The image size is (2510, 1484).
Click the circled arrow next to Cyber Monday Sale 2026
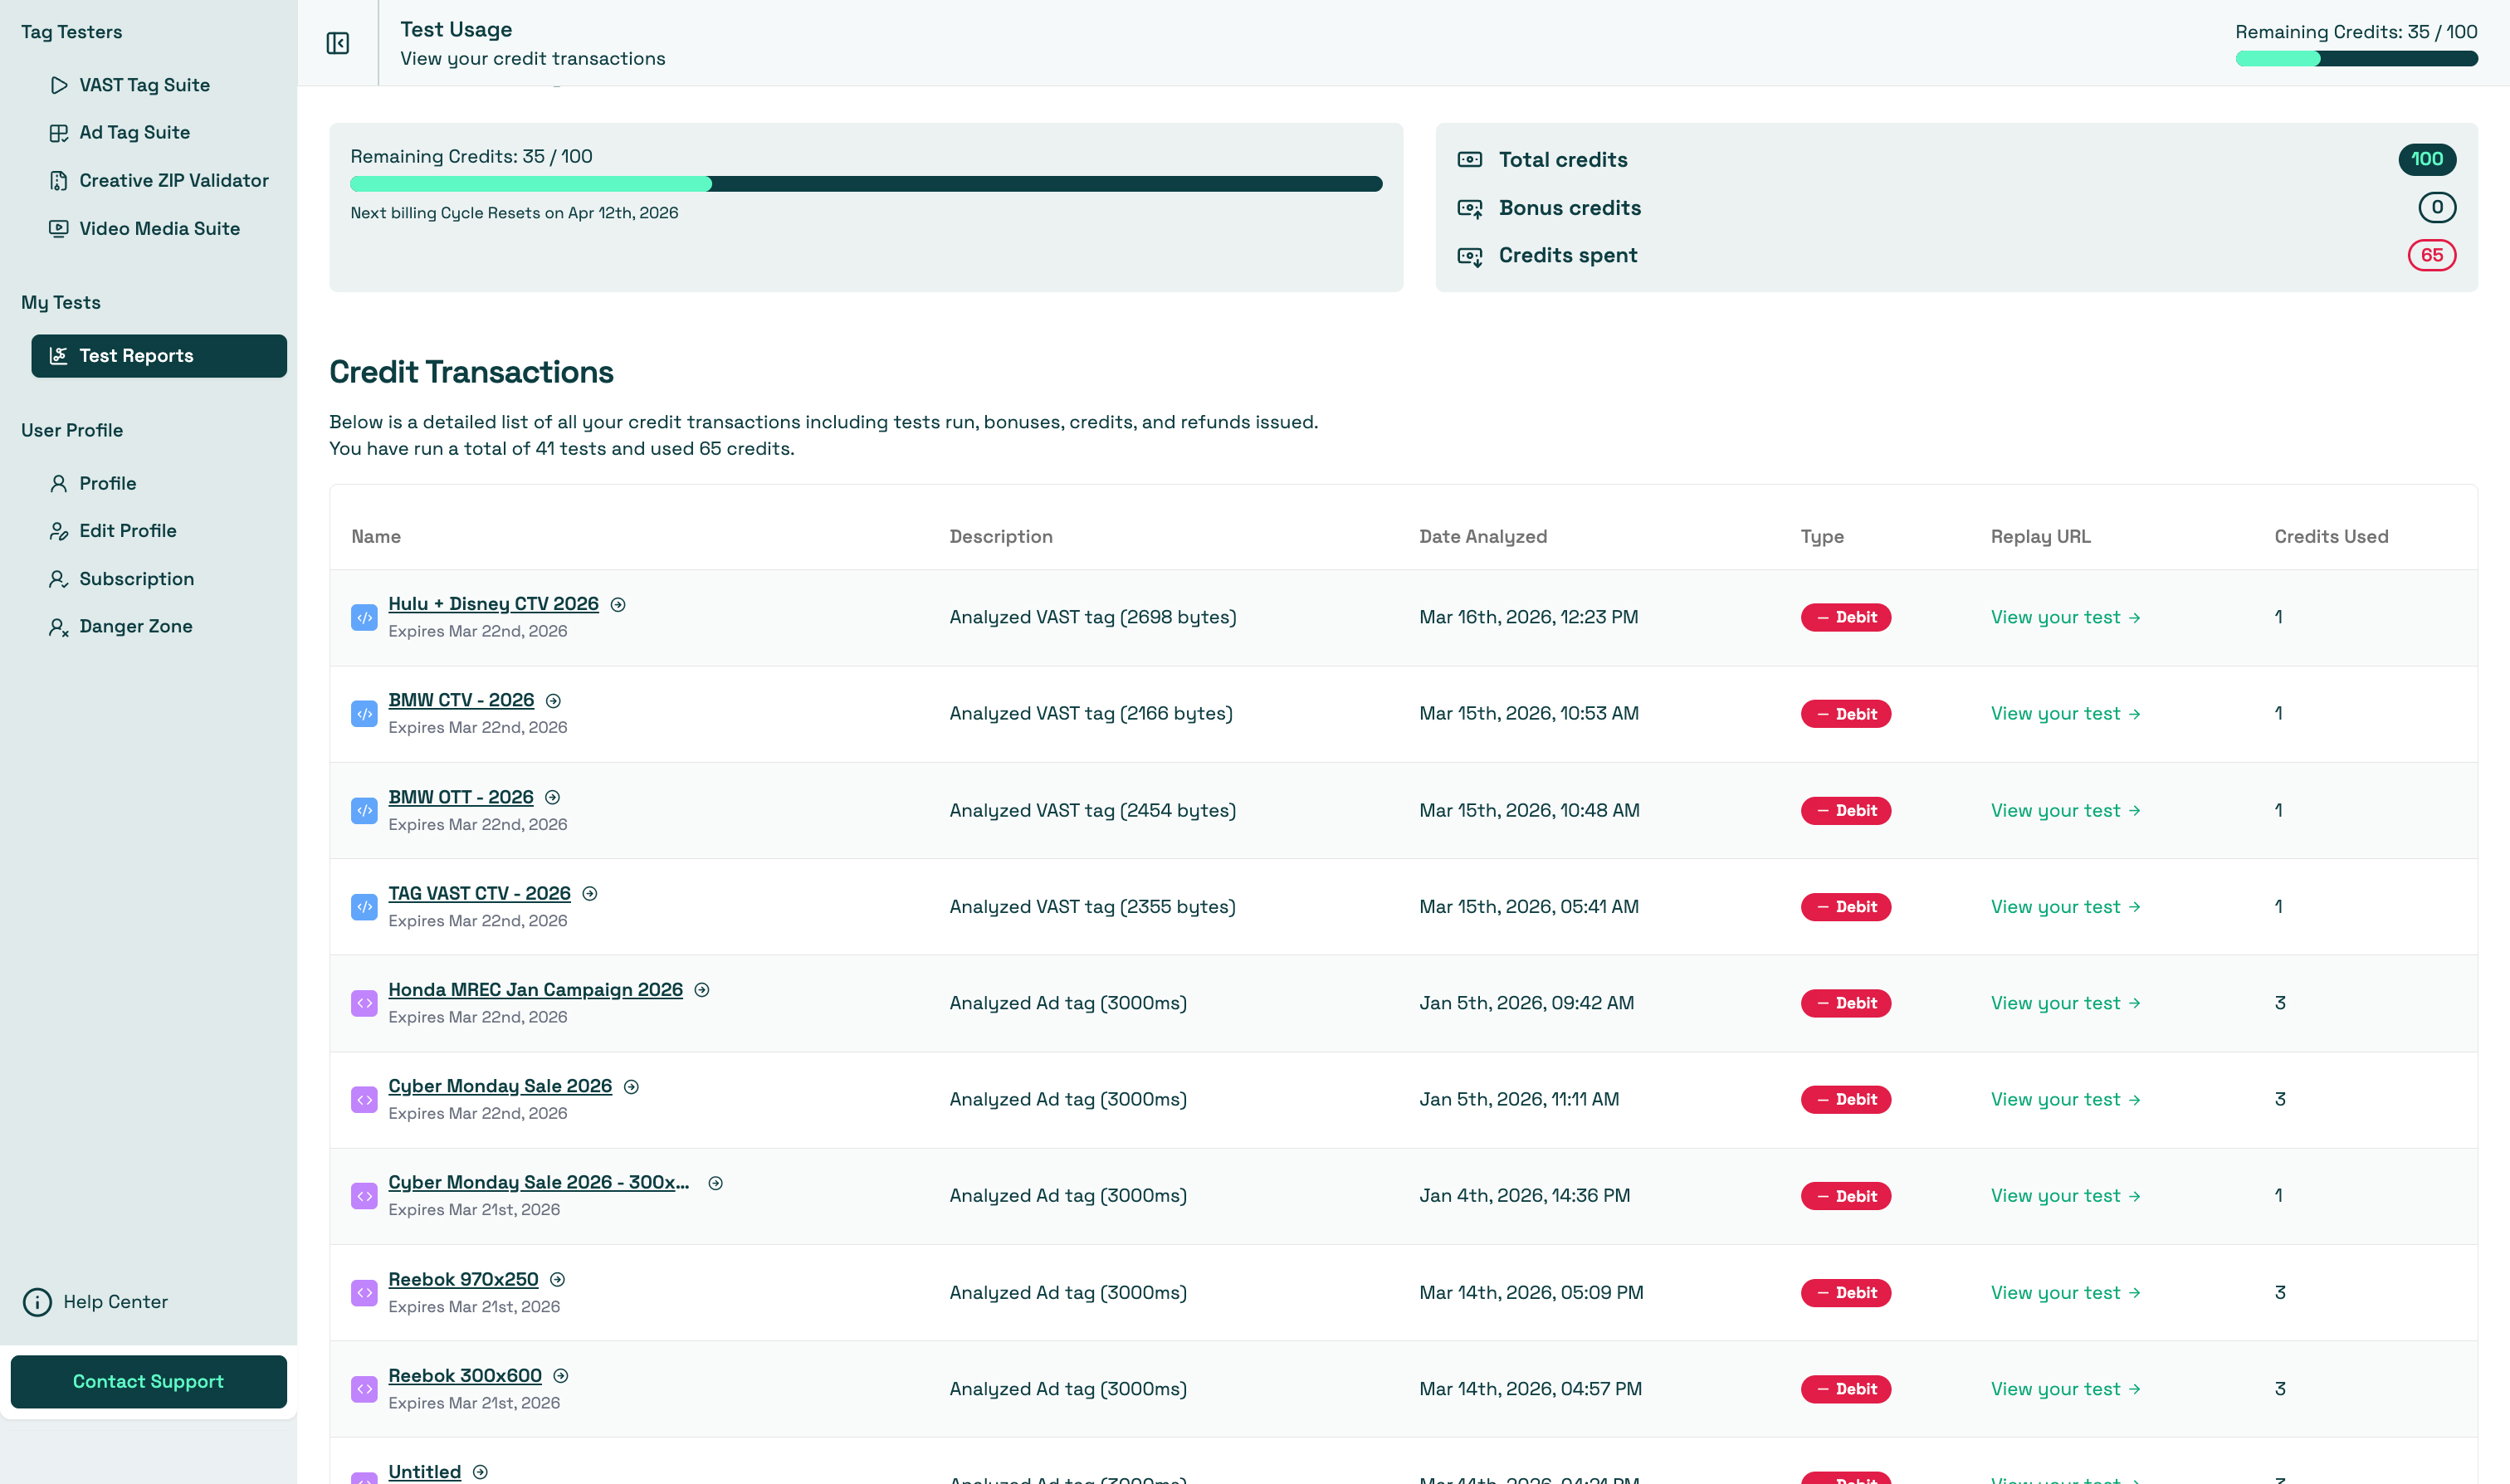[631, 1087]
